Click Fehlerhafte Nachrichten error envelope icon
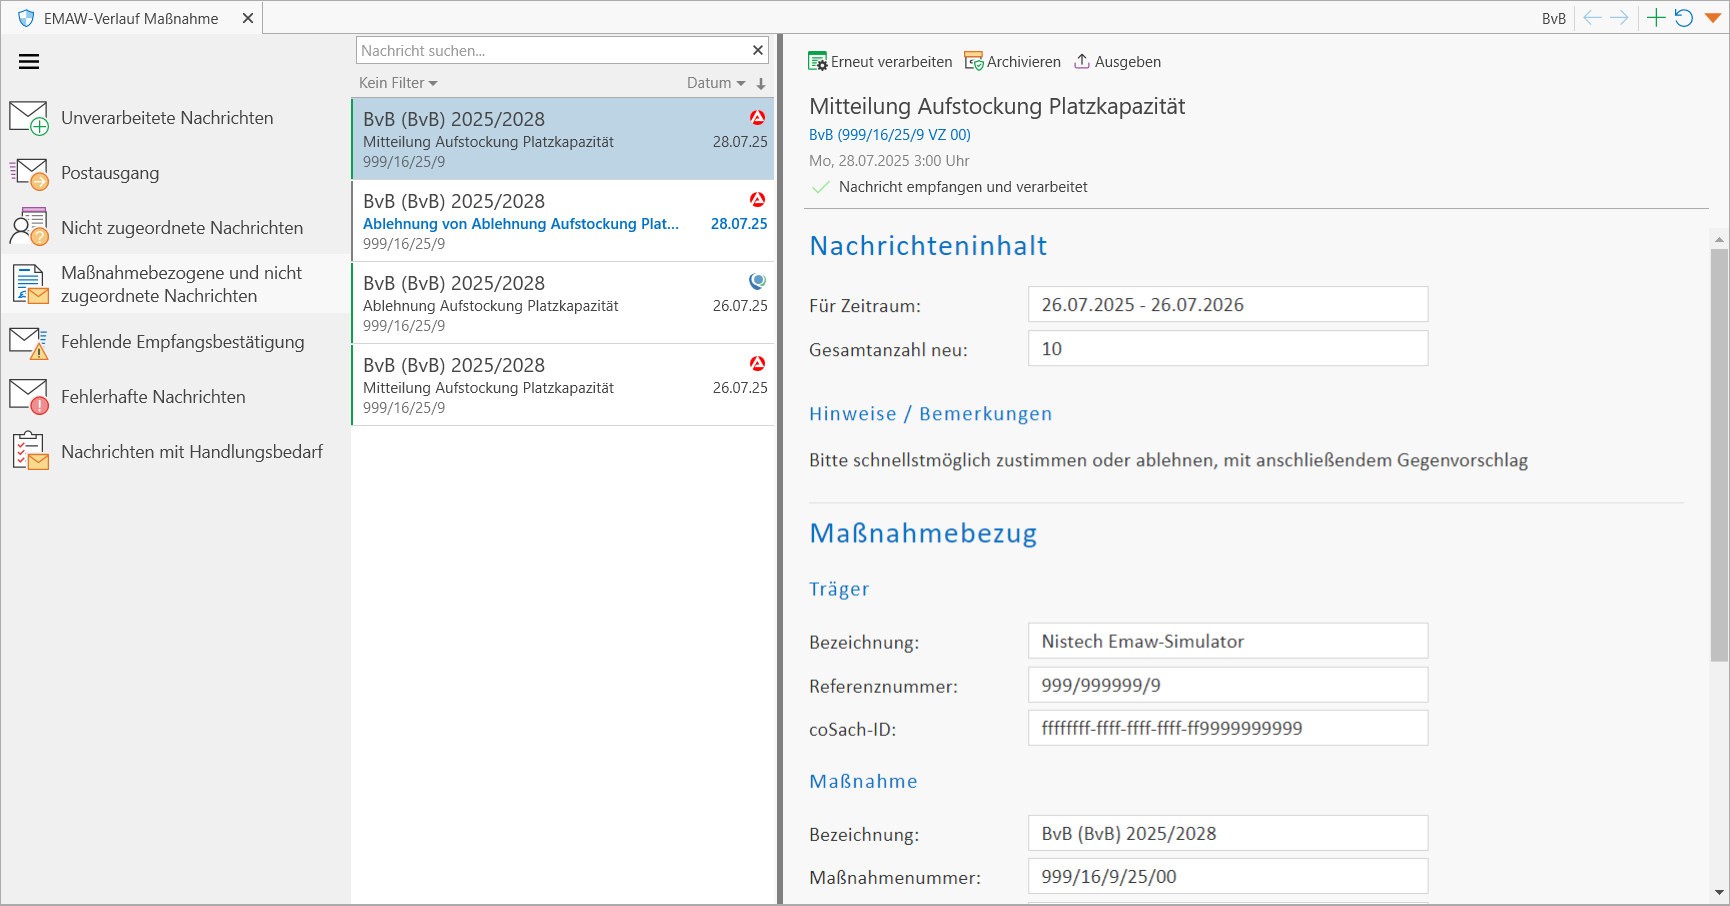Screen dimensions: 1730x906 click(29, 397)
